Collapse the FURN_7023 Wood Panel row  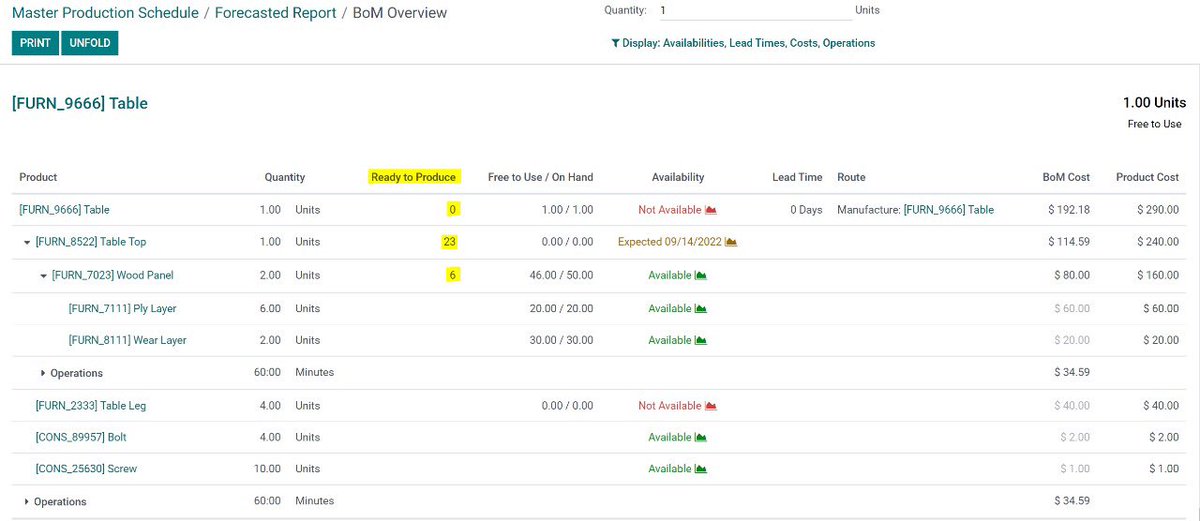click(x=44, y=275)
